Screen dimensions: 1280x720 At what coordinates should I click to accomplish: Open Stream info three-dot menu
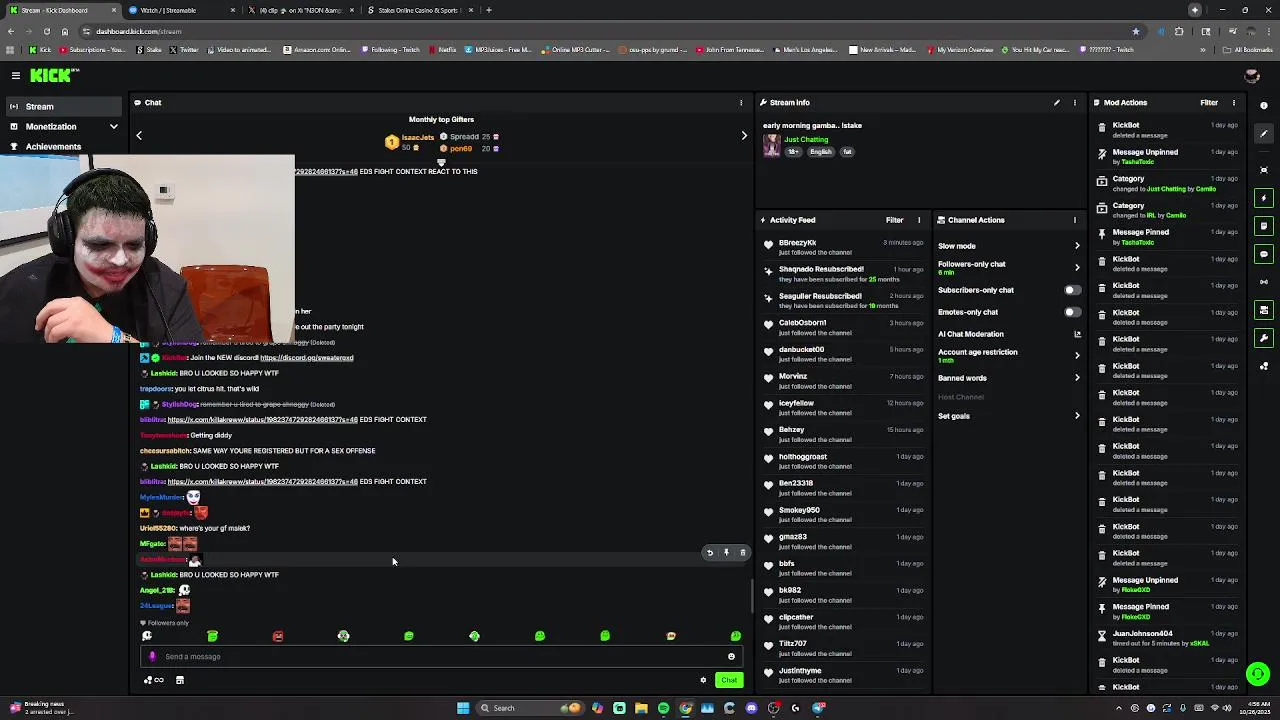point(1075,102)
